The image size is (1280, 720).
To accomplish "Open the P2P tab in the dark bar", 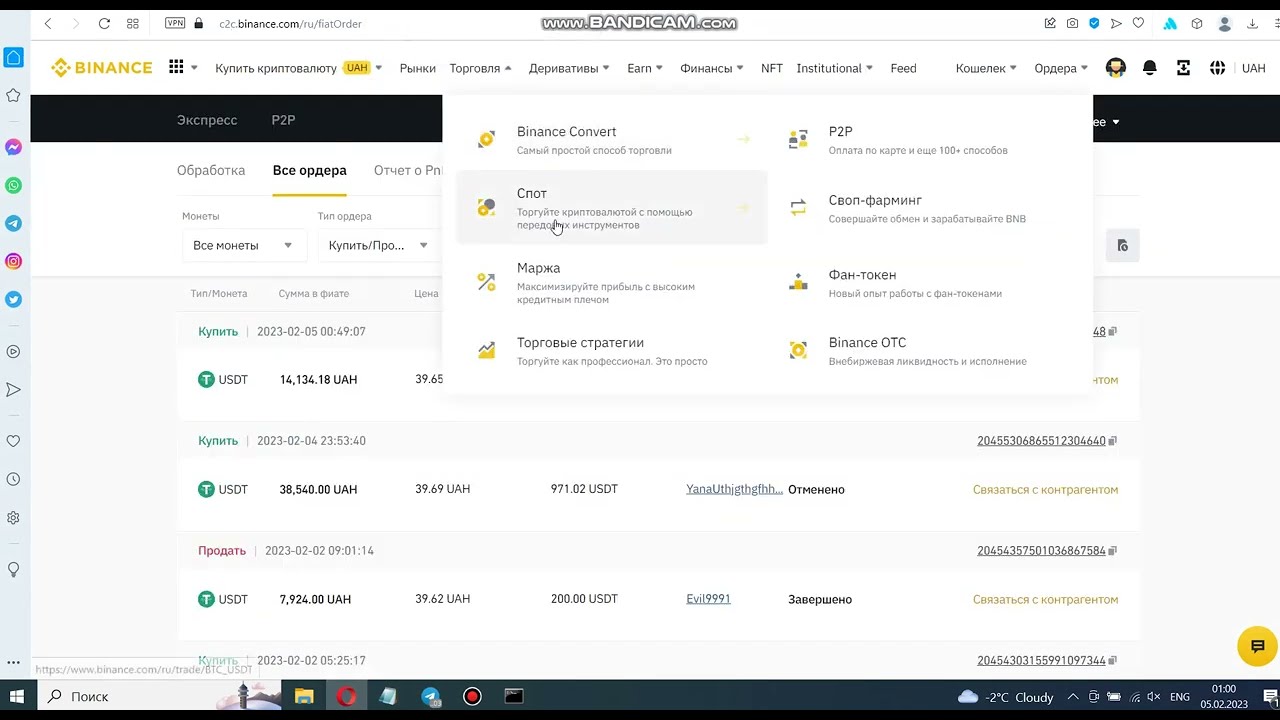I will point(283,120).
